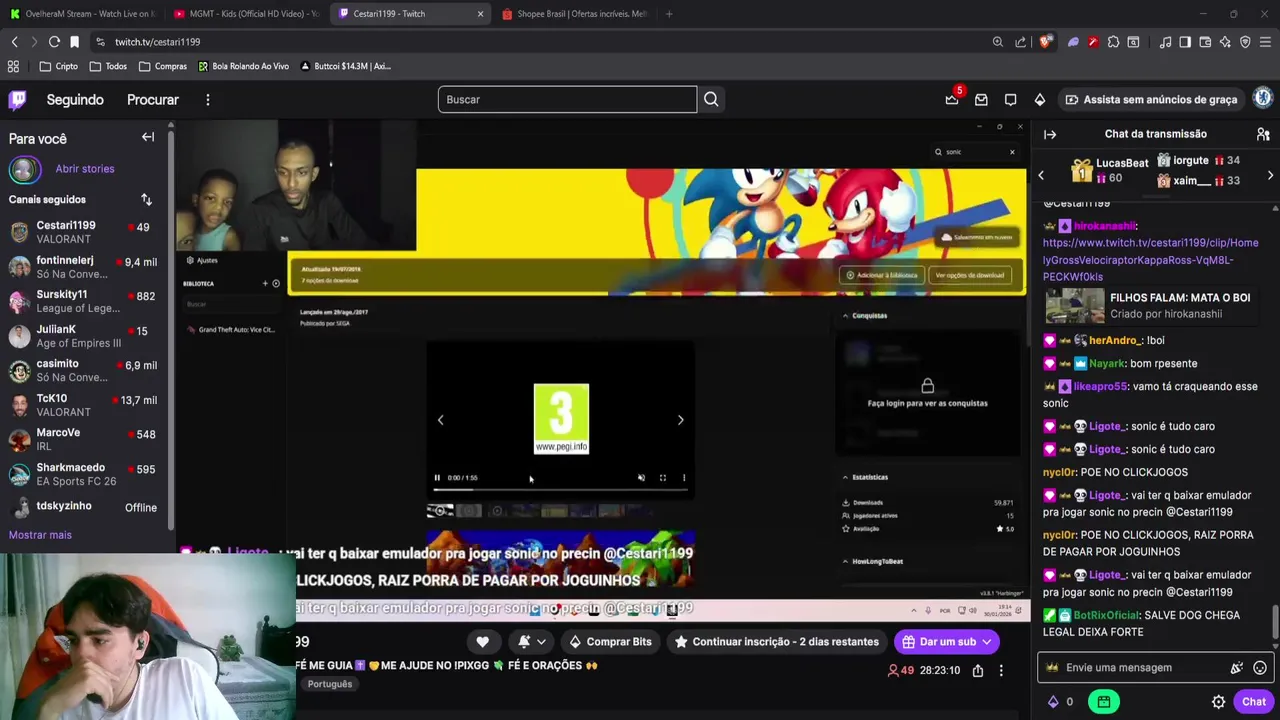Open the Cripto bookmarks folder
The width and height of the screenshot is (1280, 720).
[58, 66]
